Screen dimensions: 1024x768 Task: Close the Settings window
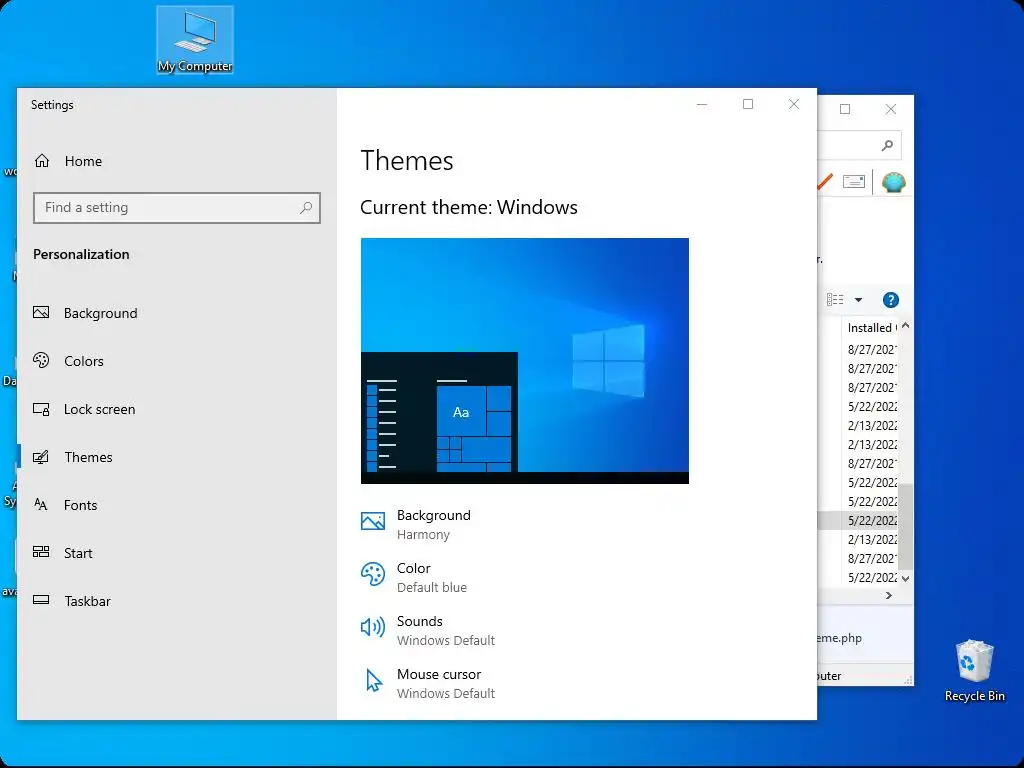[x=793, y=104]
